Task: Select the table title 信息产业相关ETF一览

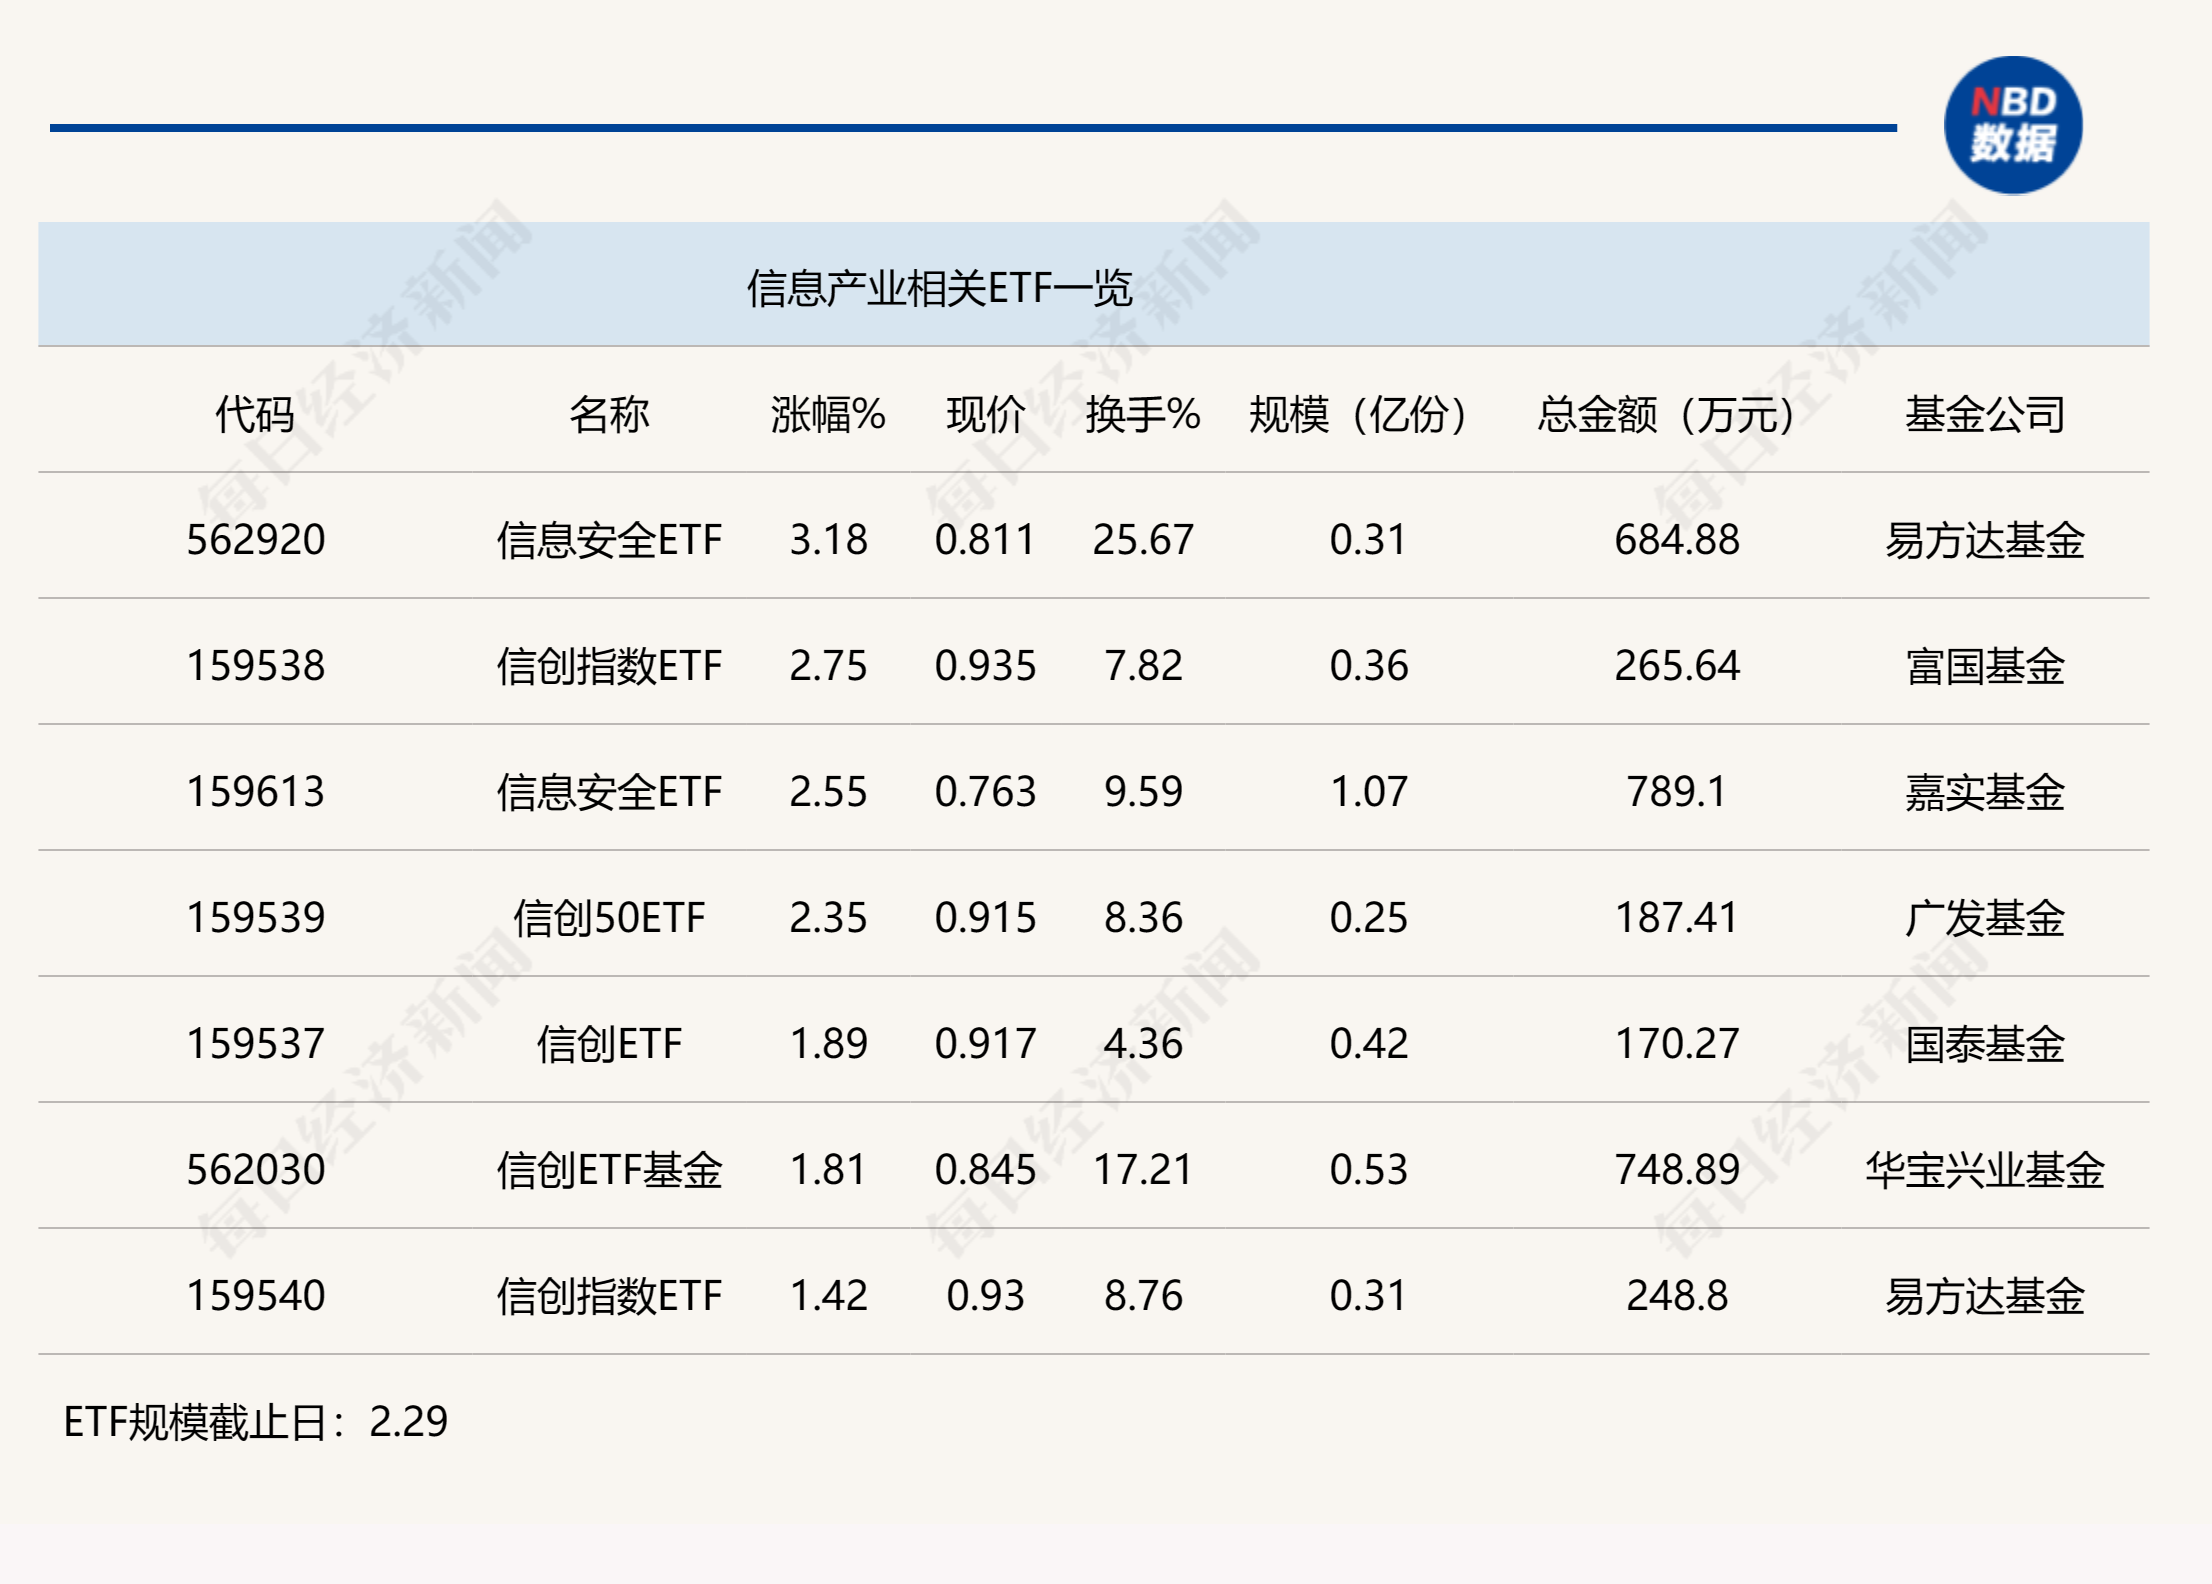Action: tap(939, 289)
